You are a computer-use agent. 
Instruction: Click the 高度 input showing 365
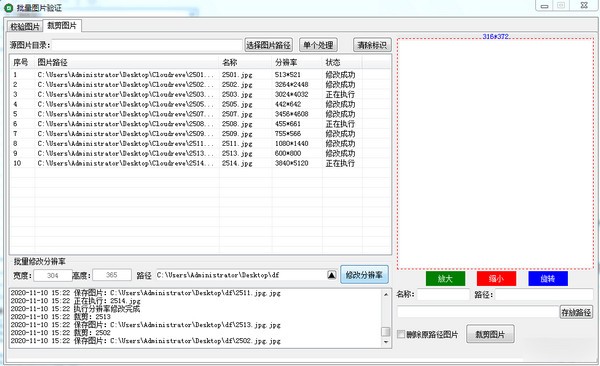coord(112,275)
